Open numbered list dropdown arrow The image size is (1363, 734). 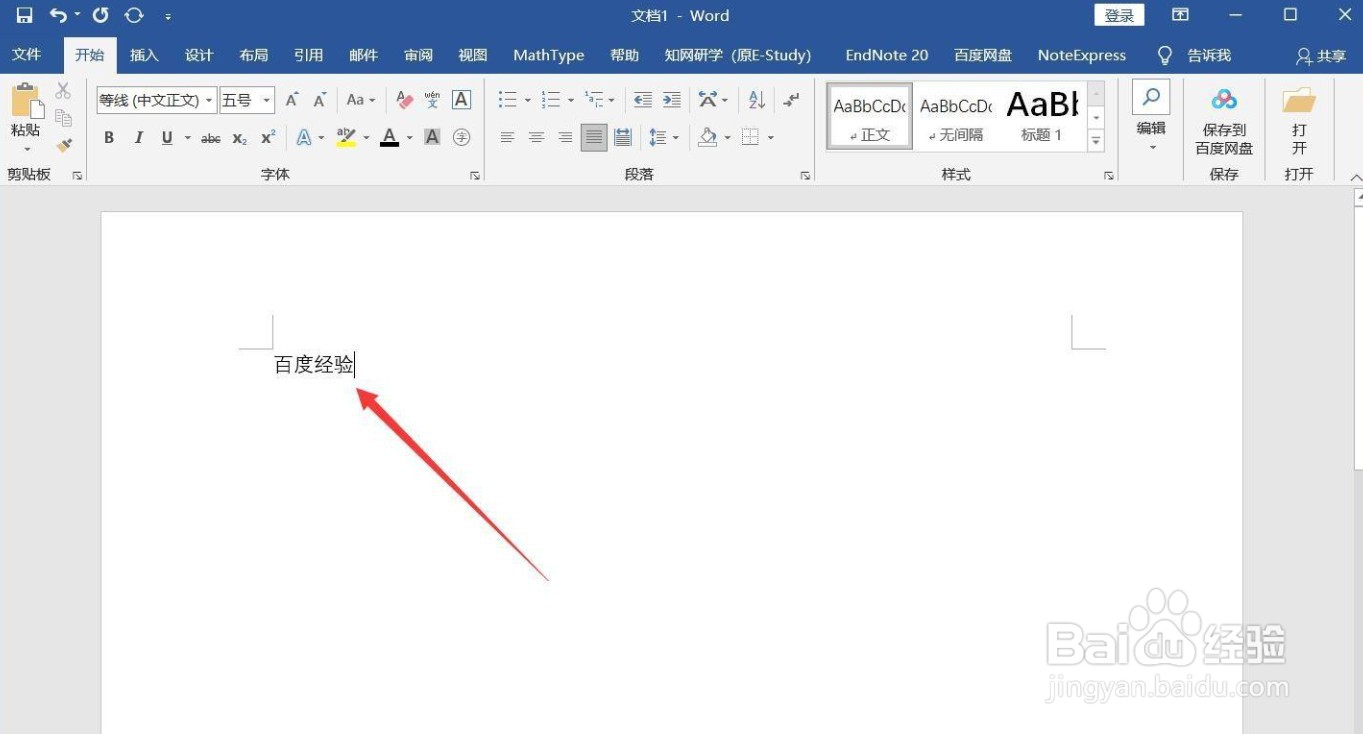[x=571, y=100]
